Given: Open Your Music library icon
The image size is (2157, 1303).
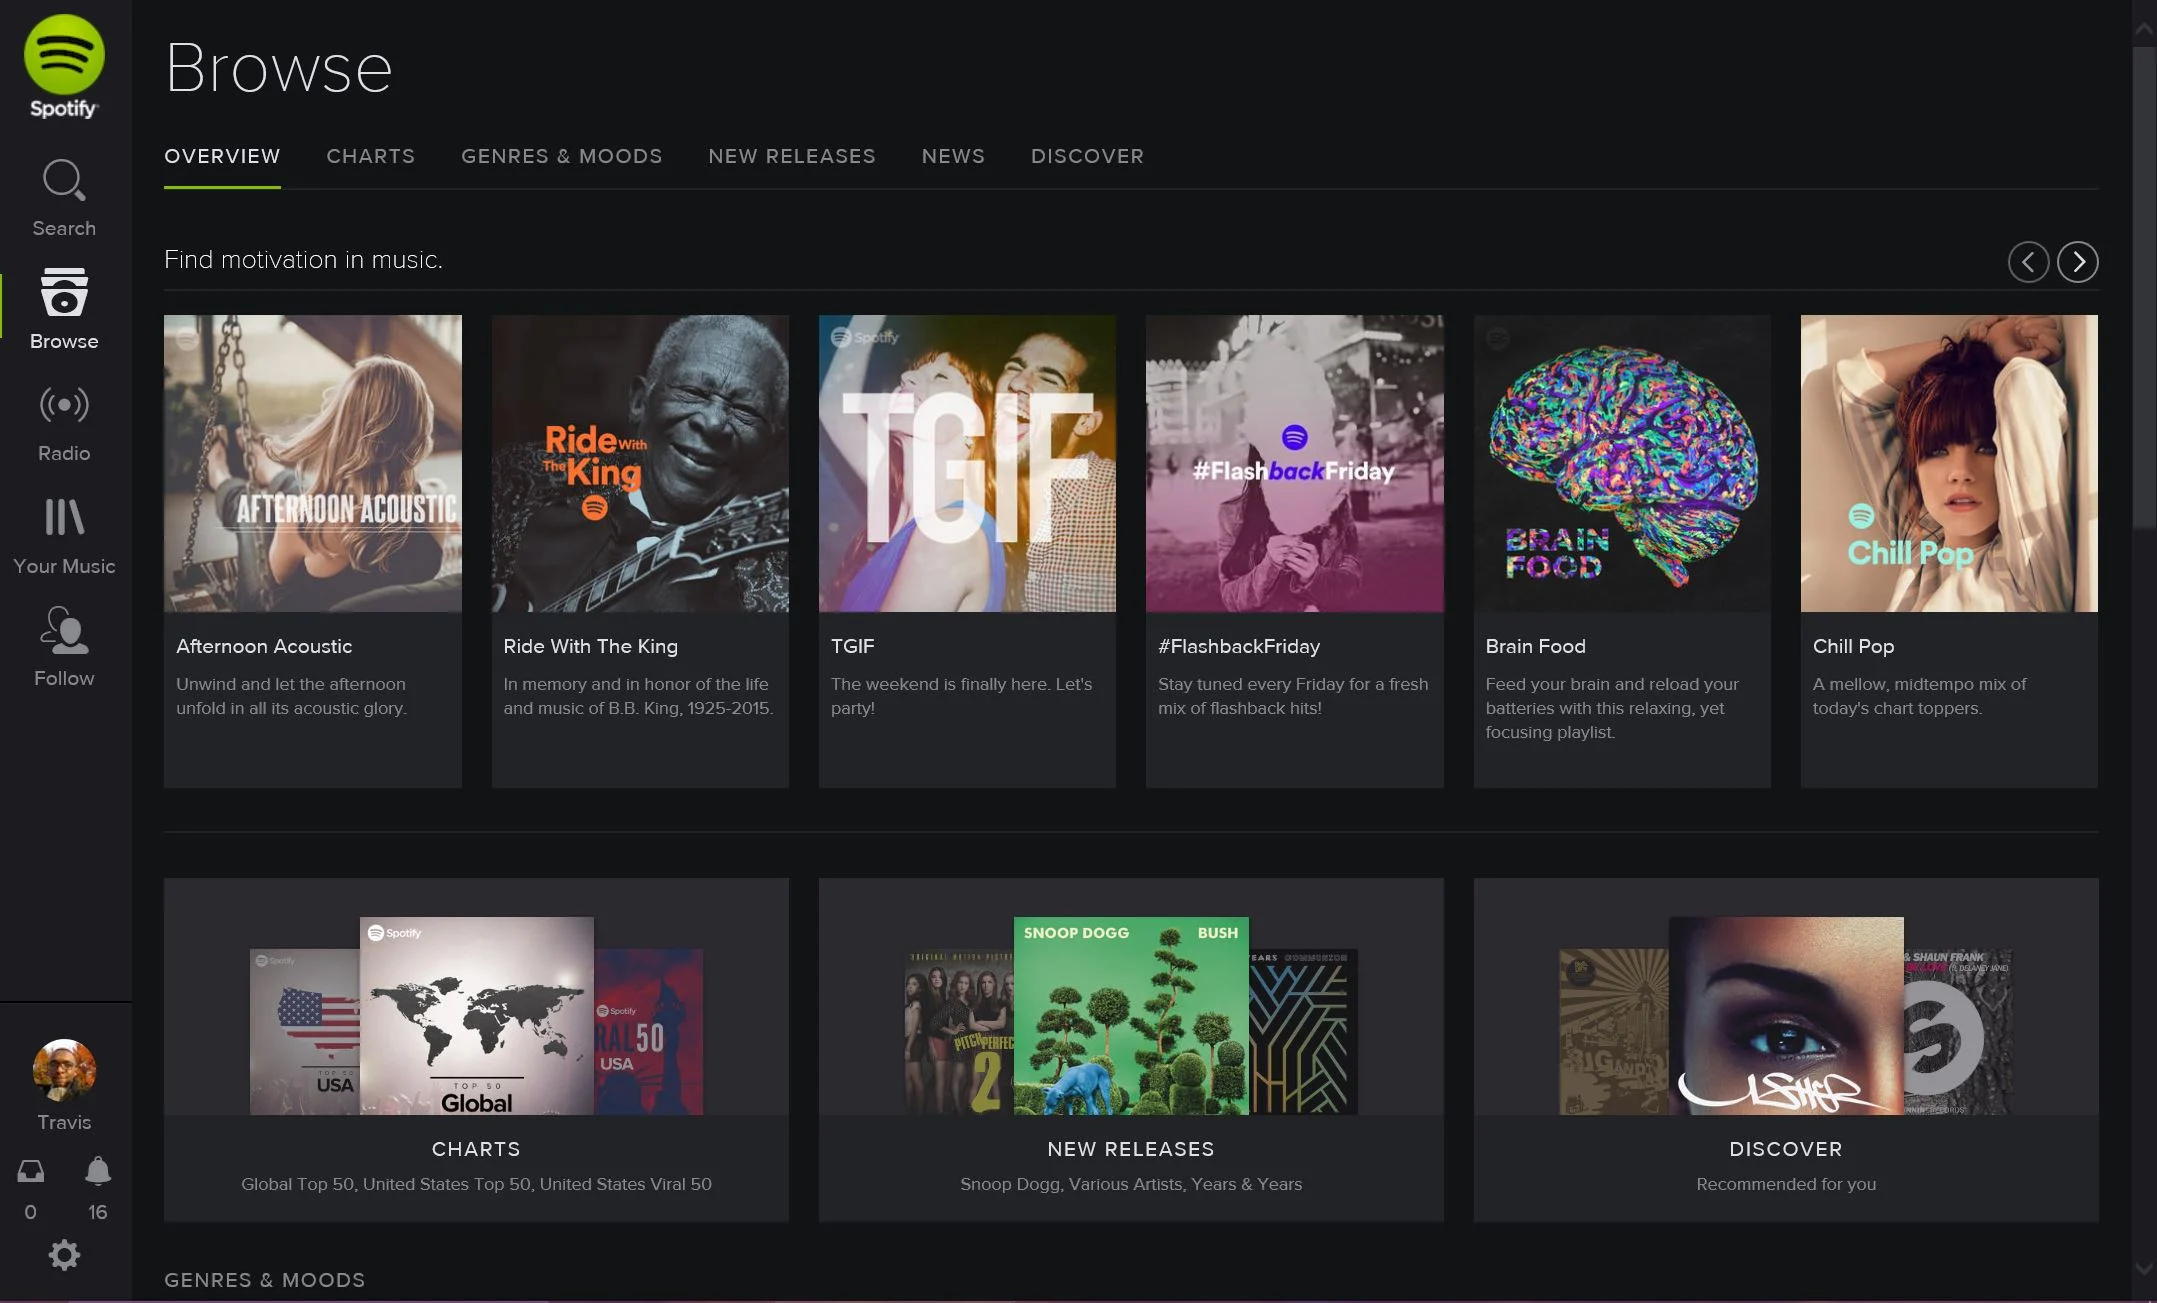Looking at the screenshot, I should pos(64,518).
